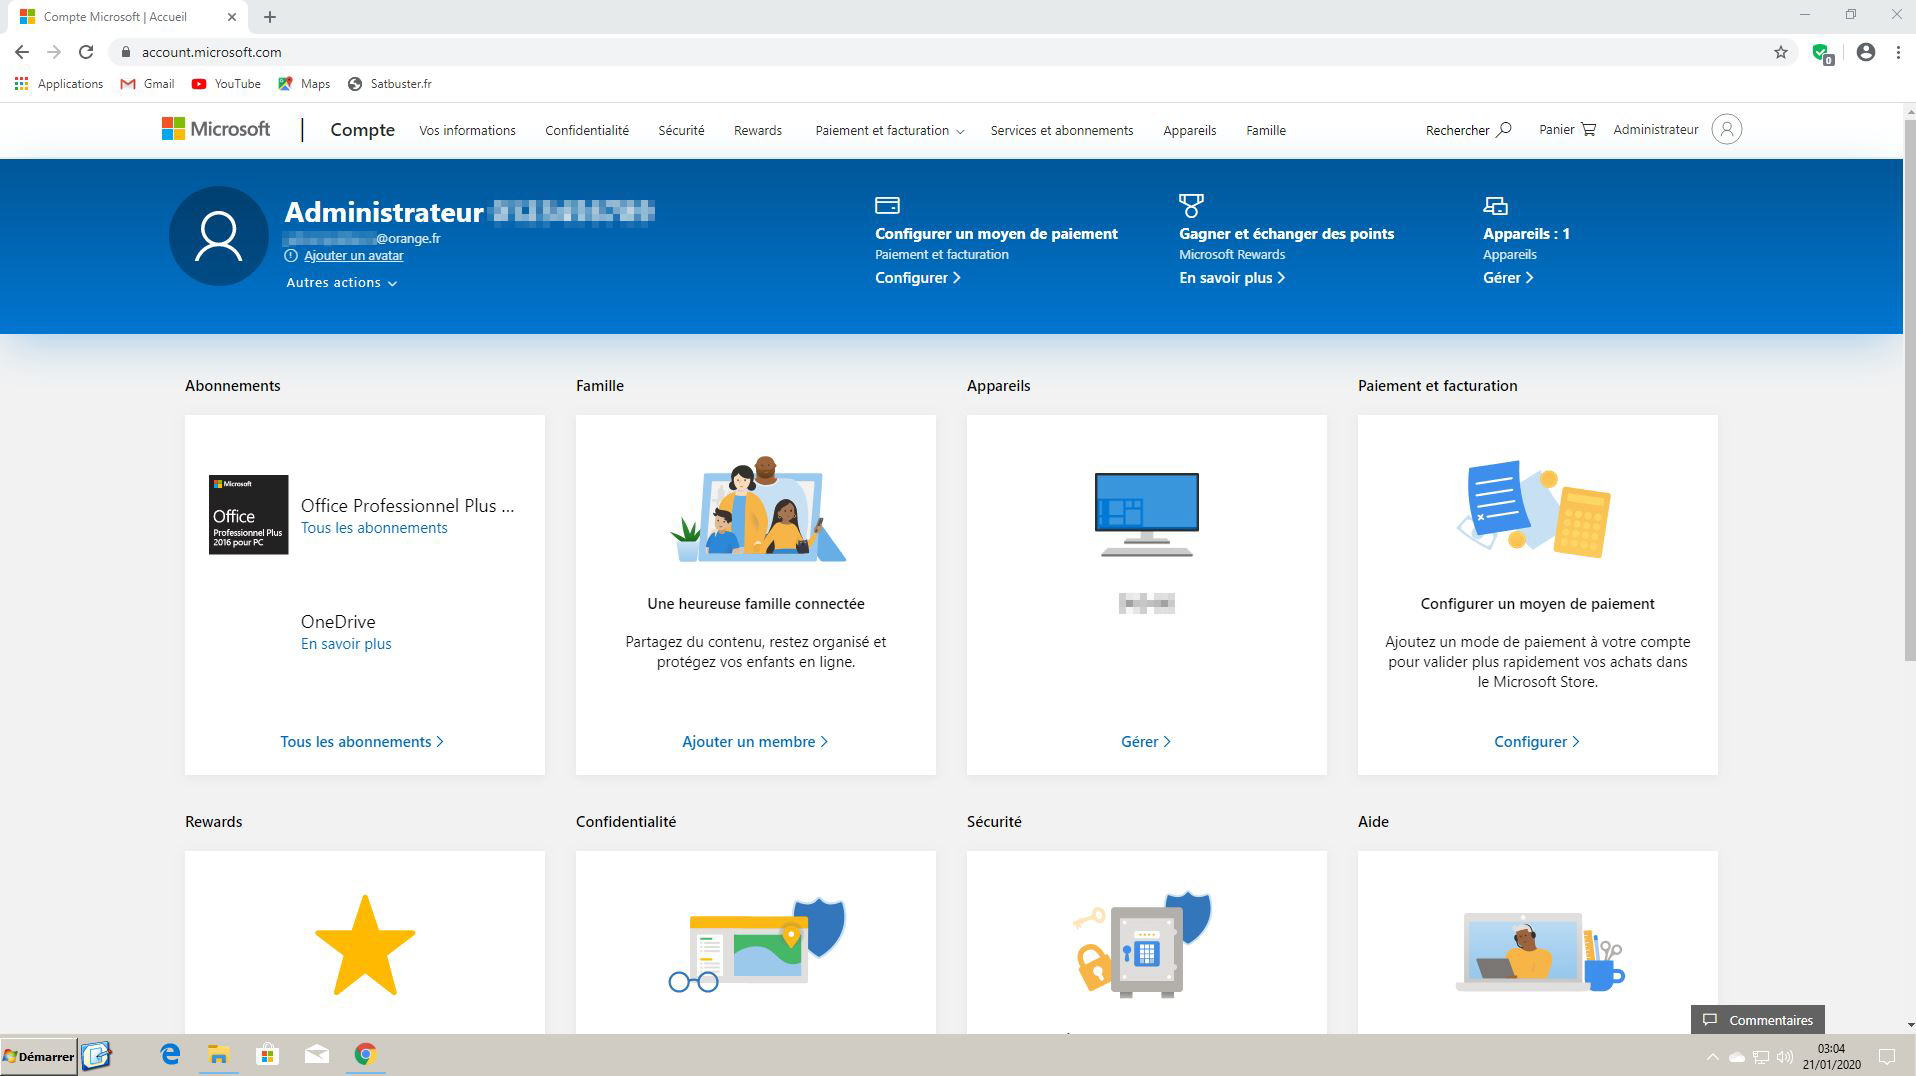This screenshot has width=1916, height=1076.
Task: Open Chrome three-dot menu
Action: point(1898,52)
